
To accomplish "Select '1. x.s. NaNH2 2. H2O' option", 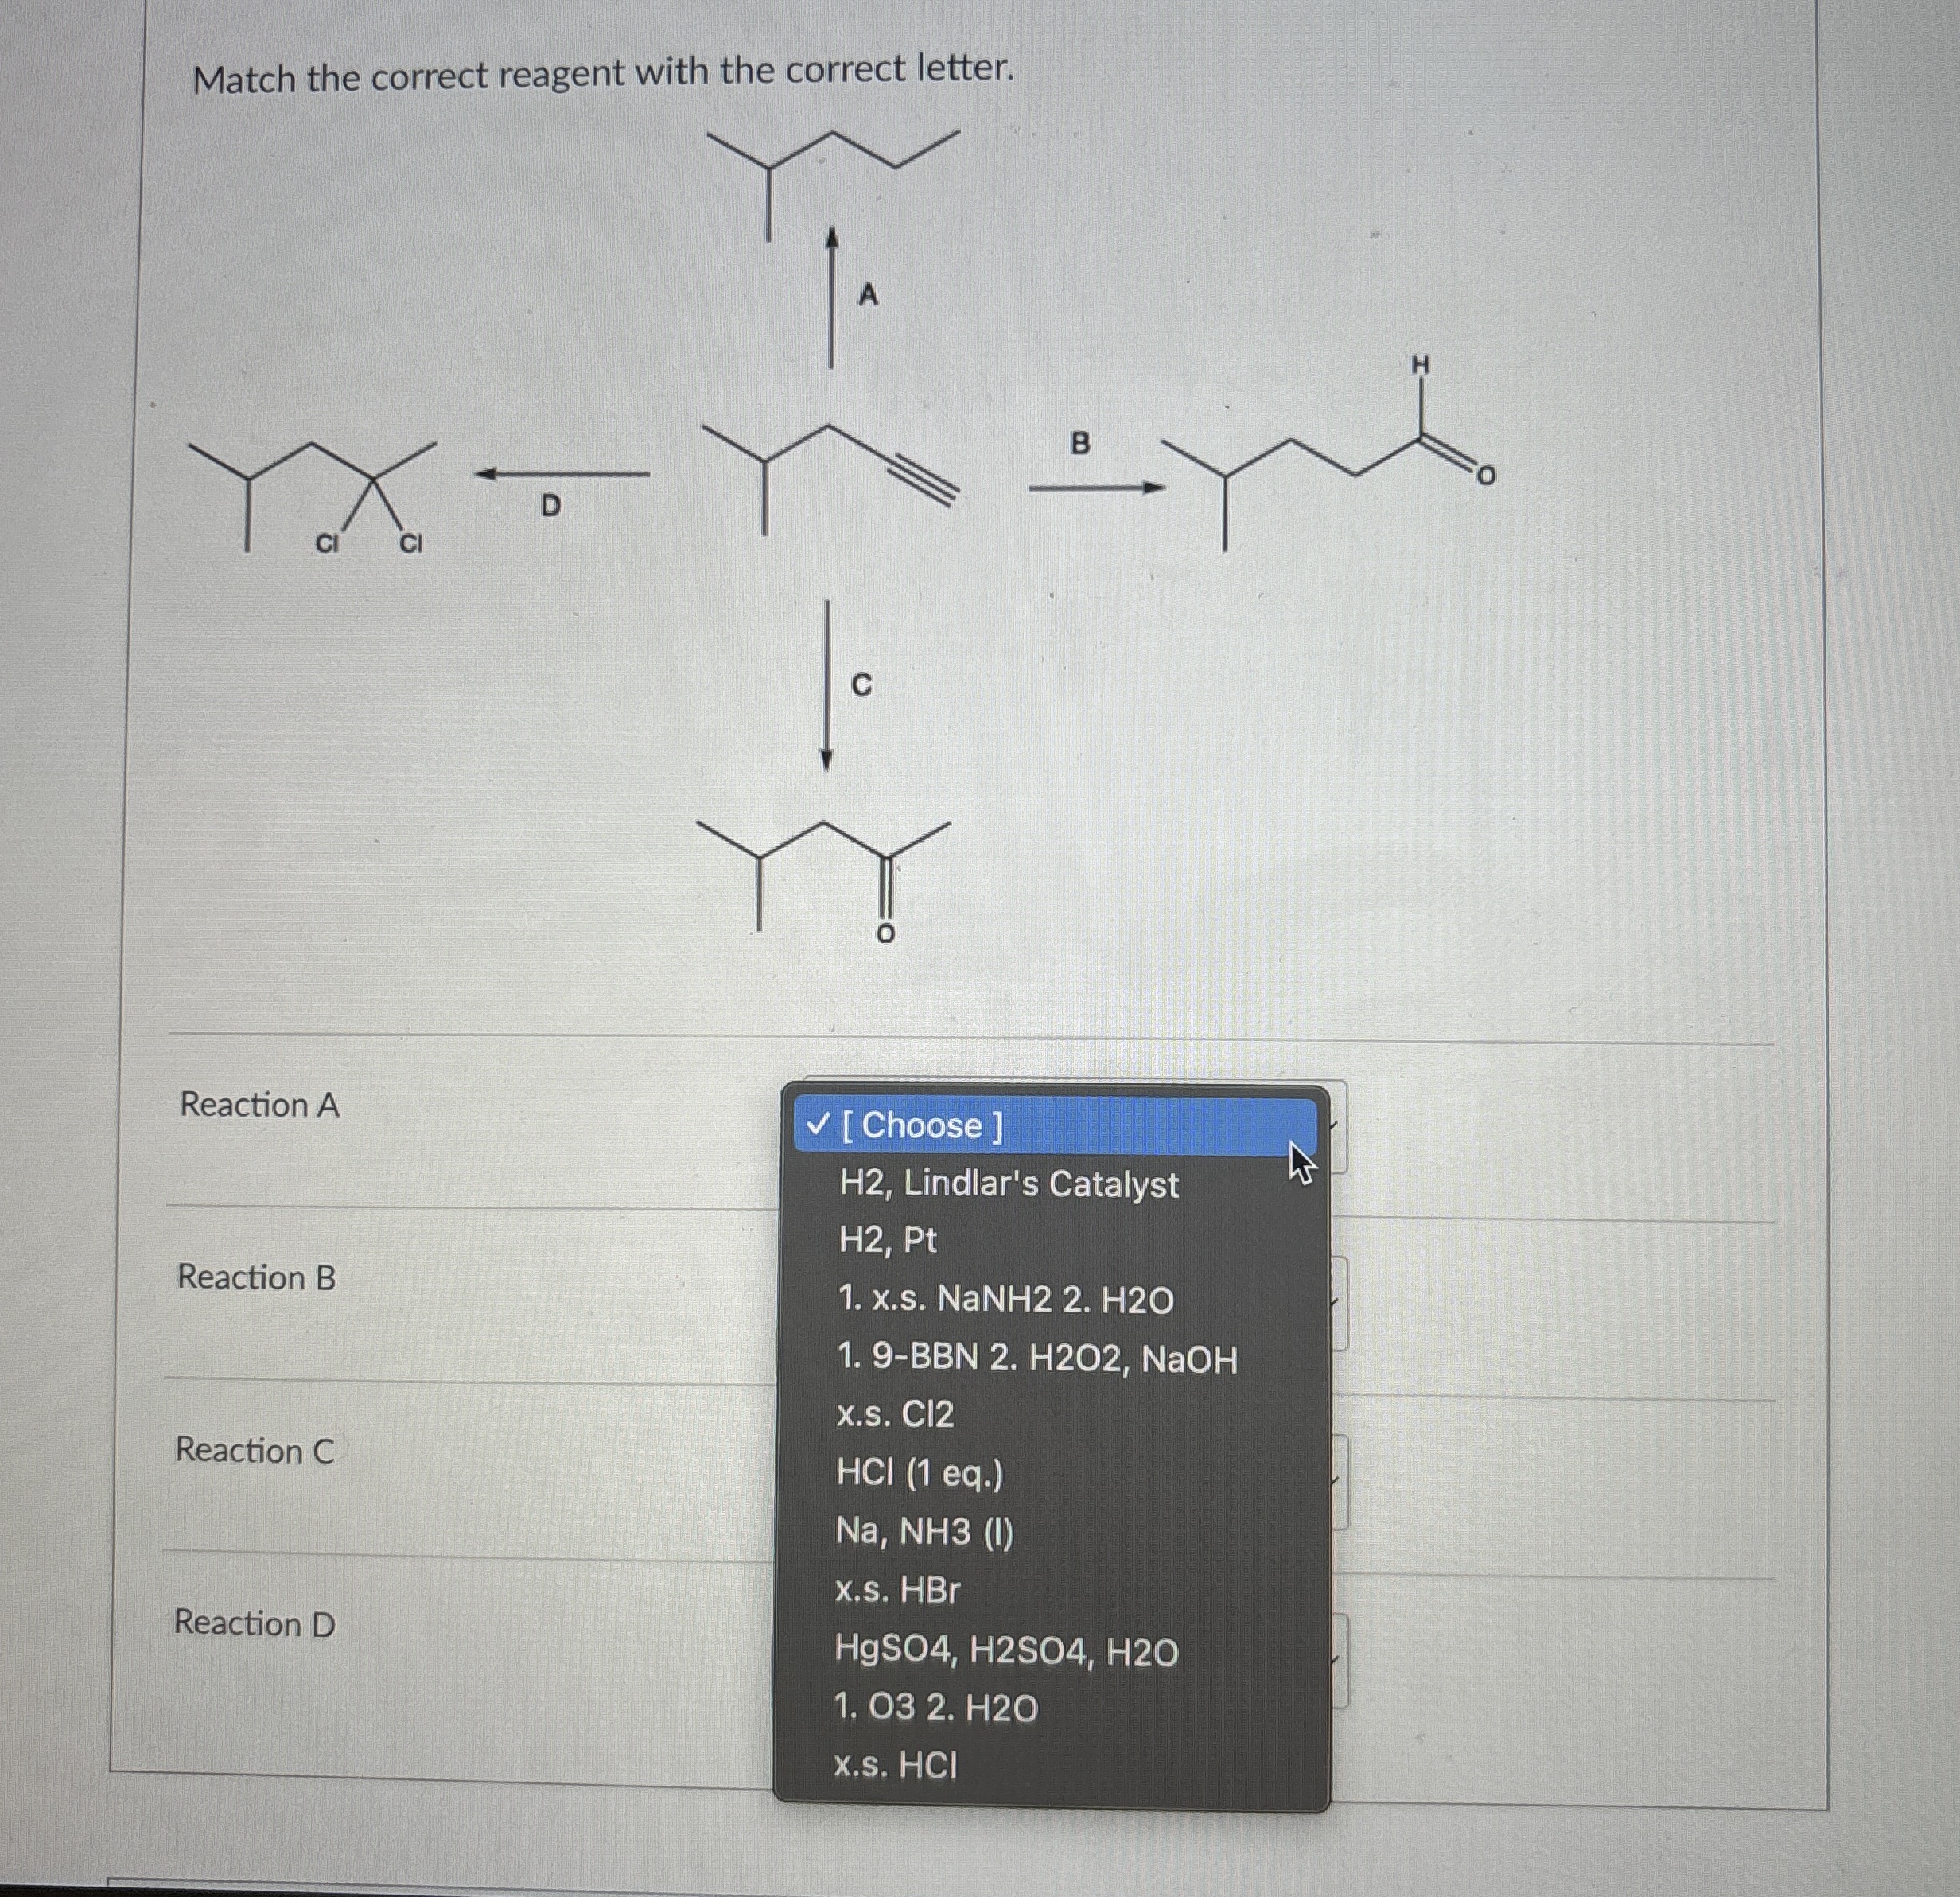I will click(x=1005, y=1299).
